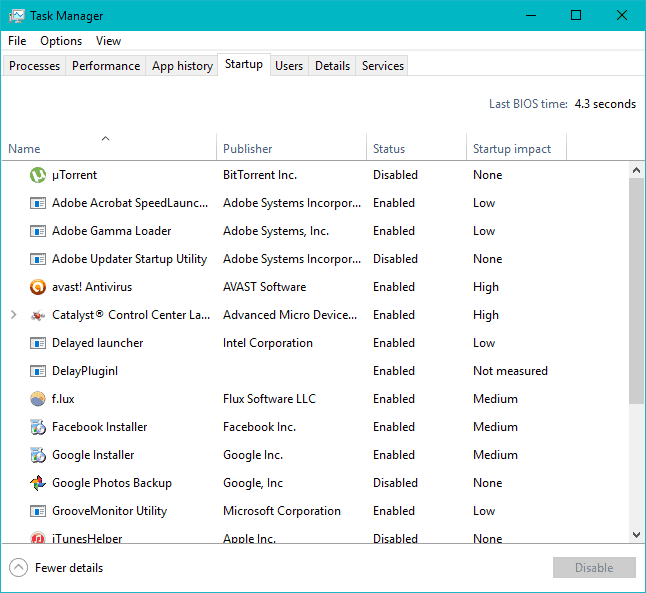Maximize the Task Manager window
The height and width of the screenshot is (593, 646).
576,16
